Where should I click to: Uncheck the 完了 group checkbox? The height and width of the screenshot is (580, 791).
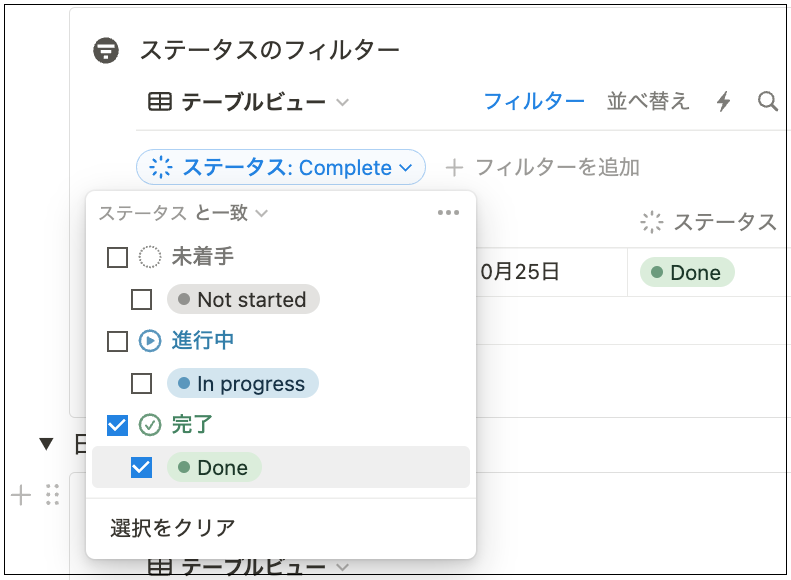coord(117,425)
